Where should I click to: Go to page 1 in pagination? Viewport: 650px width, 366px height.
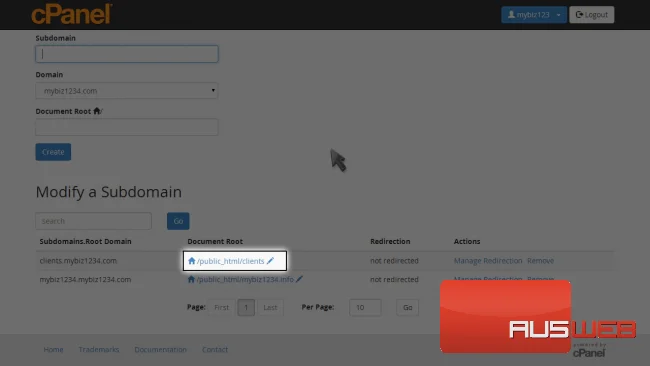pyautogui.click(x=246, y=308)
